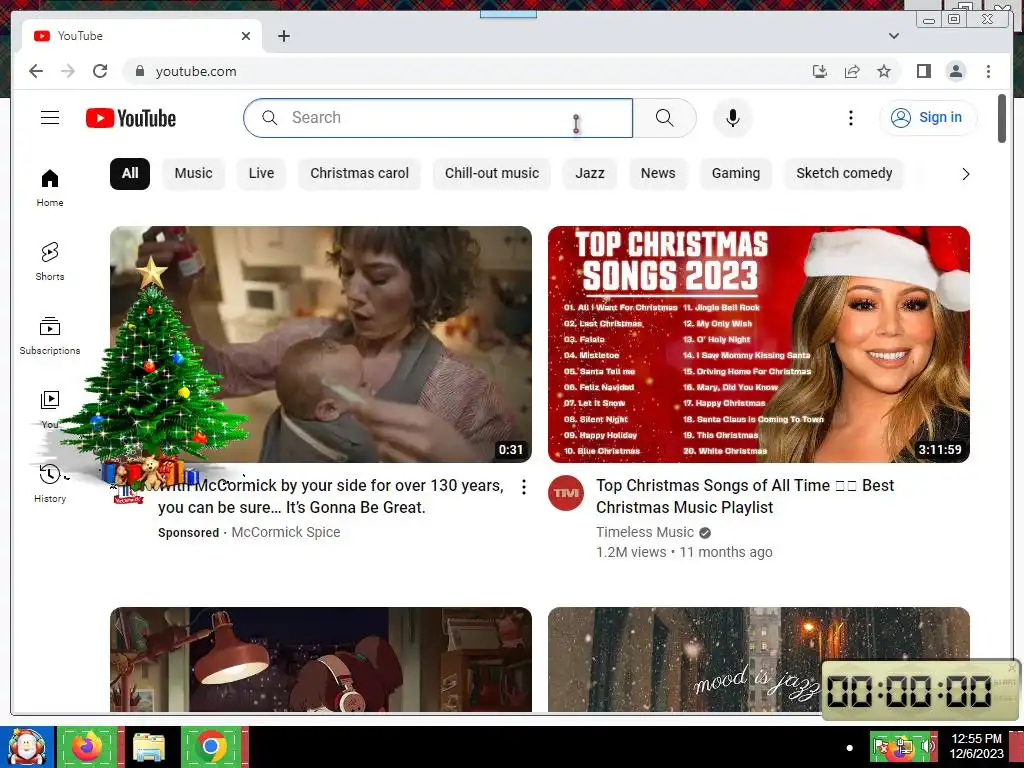1024x768 pixels.
Task: Open more options for McCormick ad
Action: (x=524, y=487)
